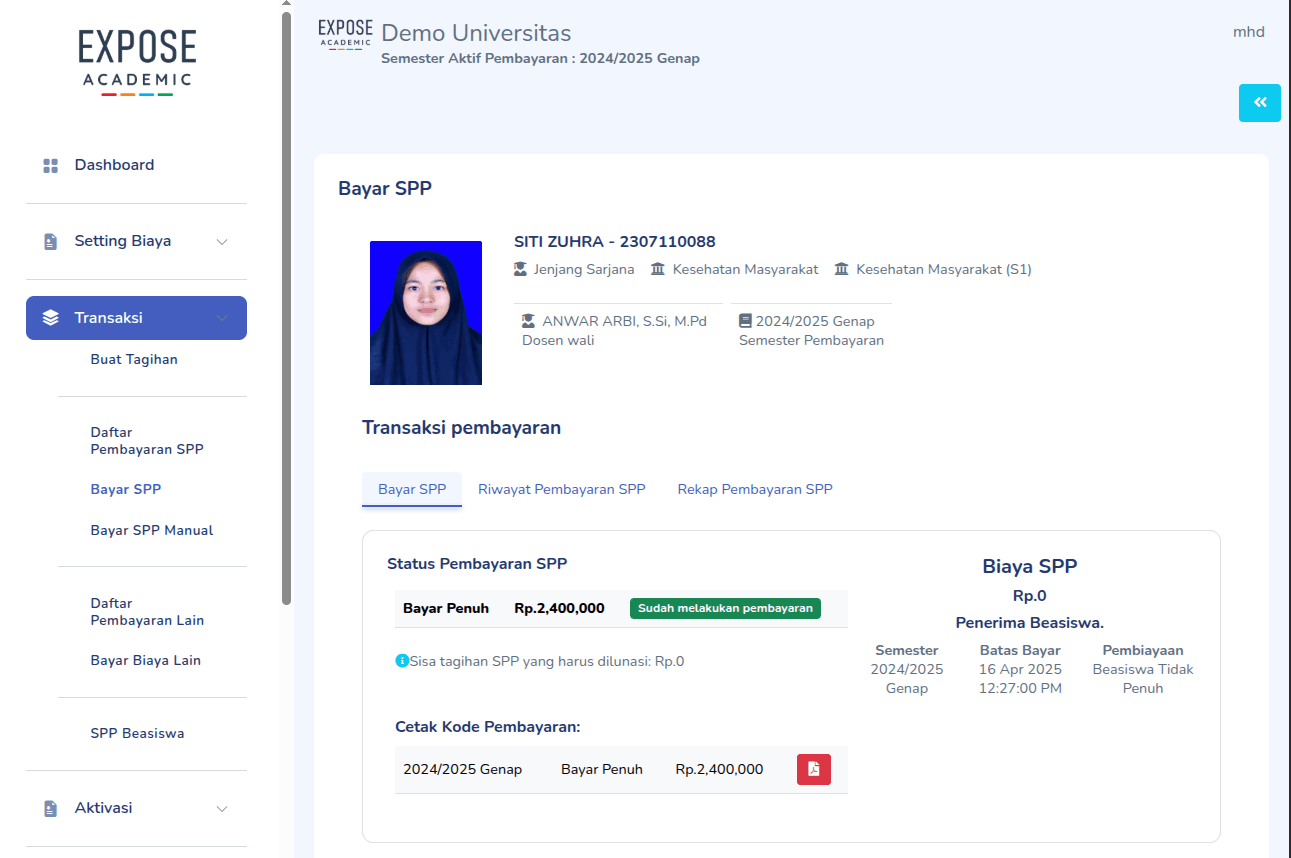Open SPP Beasiswa in sidebar
This screenshot has width=1291, height=858.
tap(137, 733)
